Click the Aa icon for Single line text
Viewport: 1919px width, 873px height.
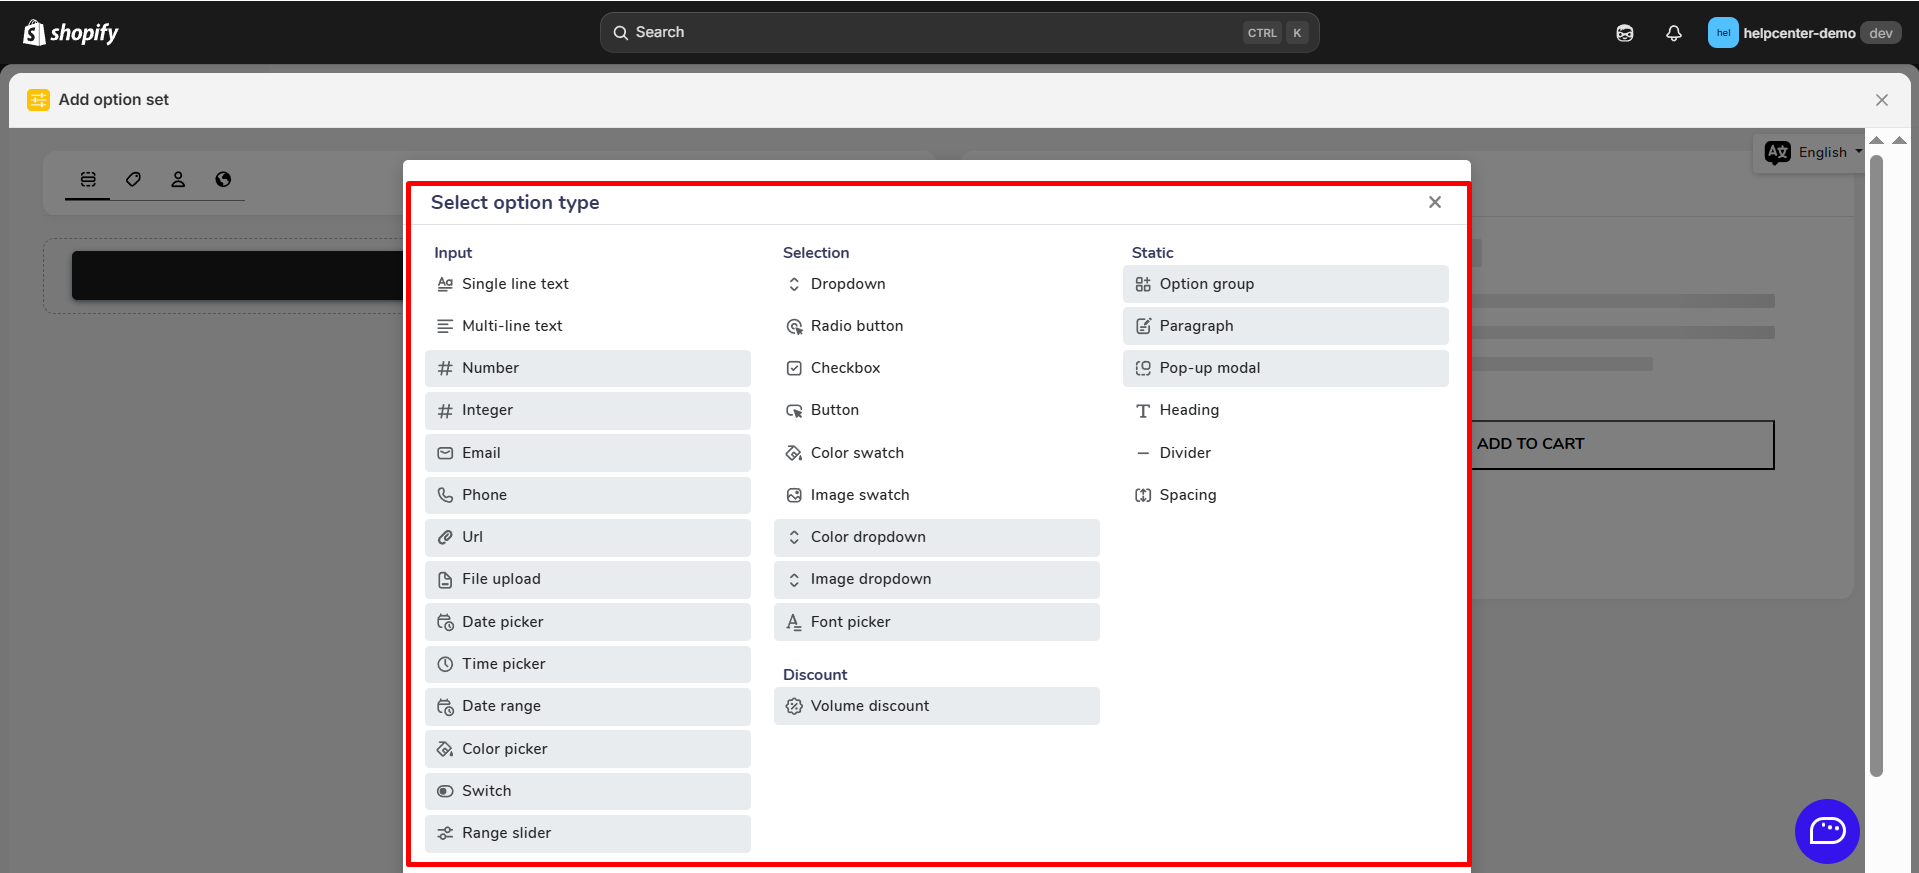445,284
